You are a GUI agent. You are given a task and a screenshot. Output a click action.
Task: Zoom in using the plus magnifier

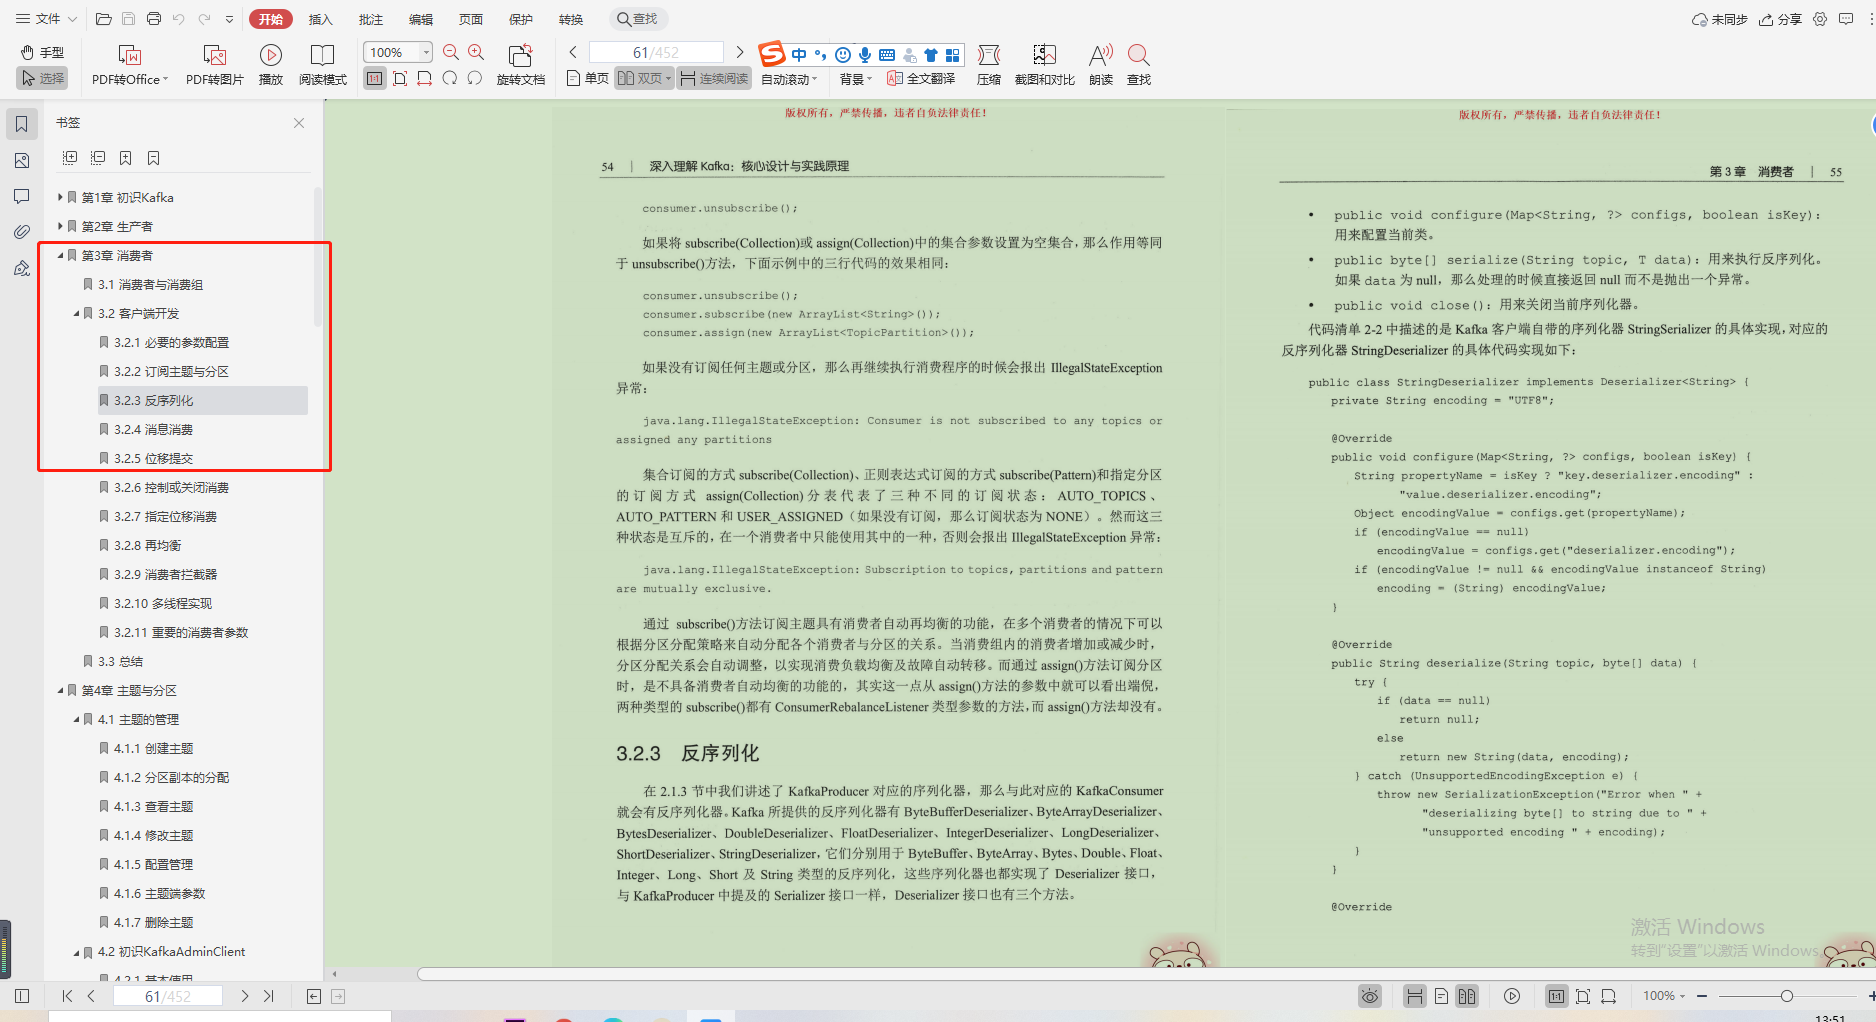[476, 52]
